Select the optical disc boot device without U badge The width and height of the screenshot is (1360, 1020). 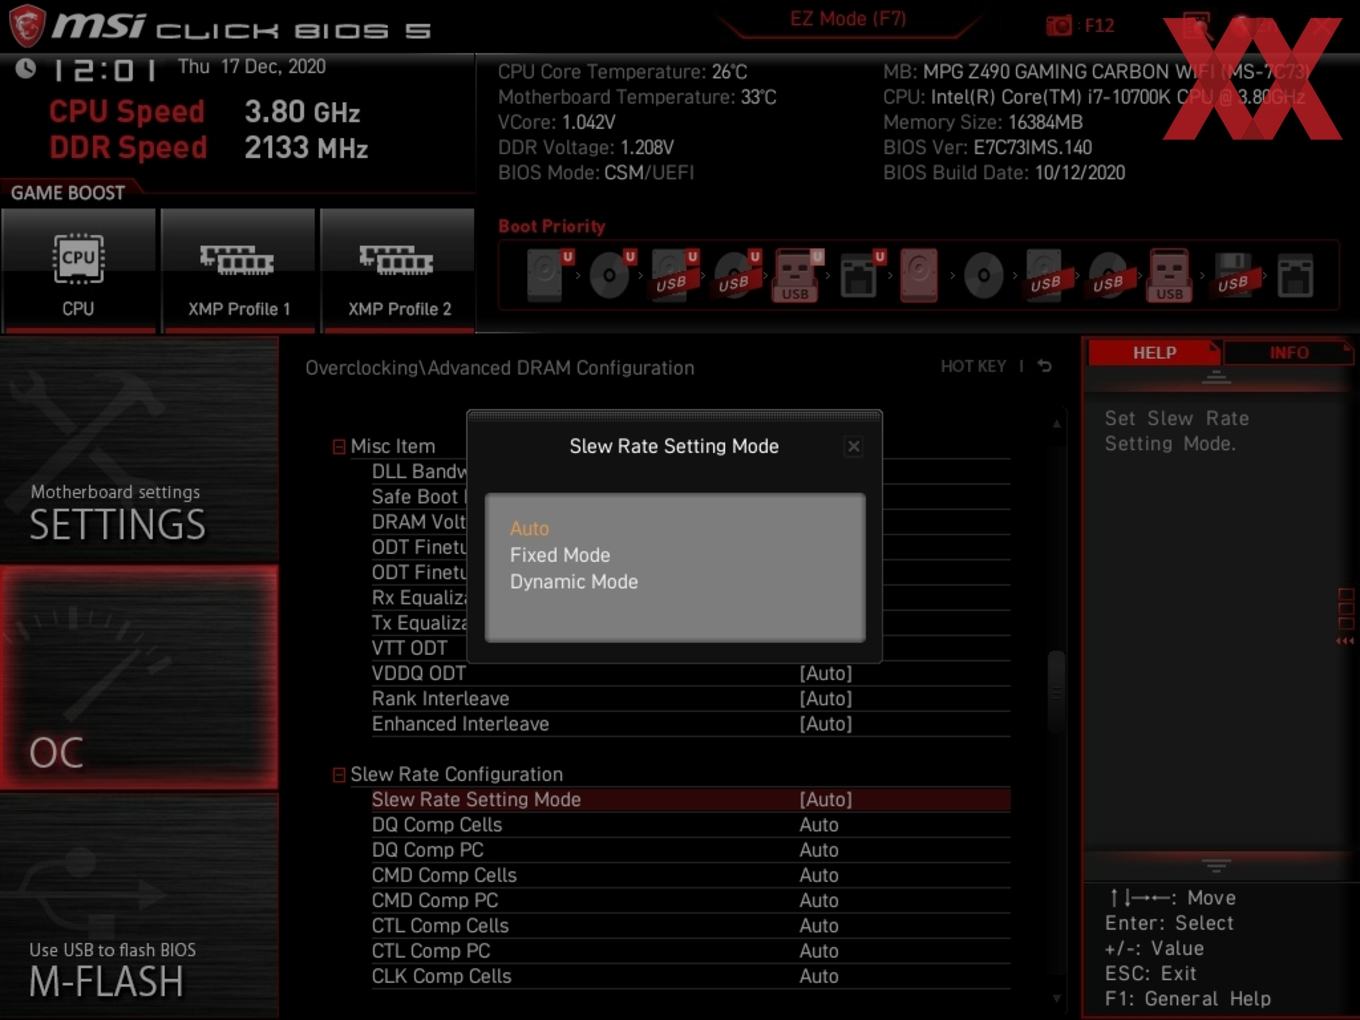983,275
